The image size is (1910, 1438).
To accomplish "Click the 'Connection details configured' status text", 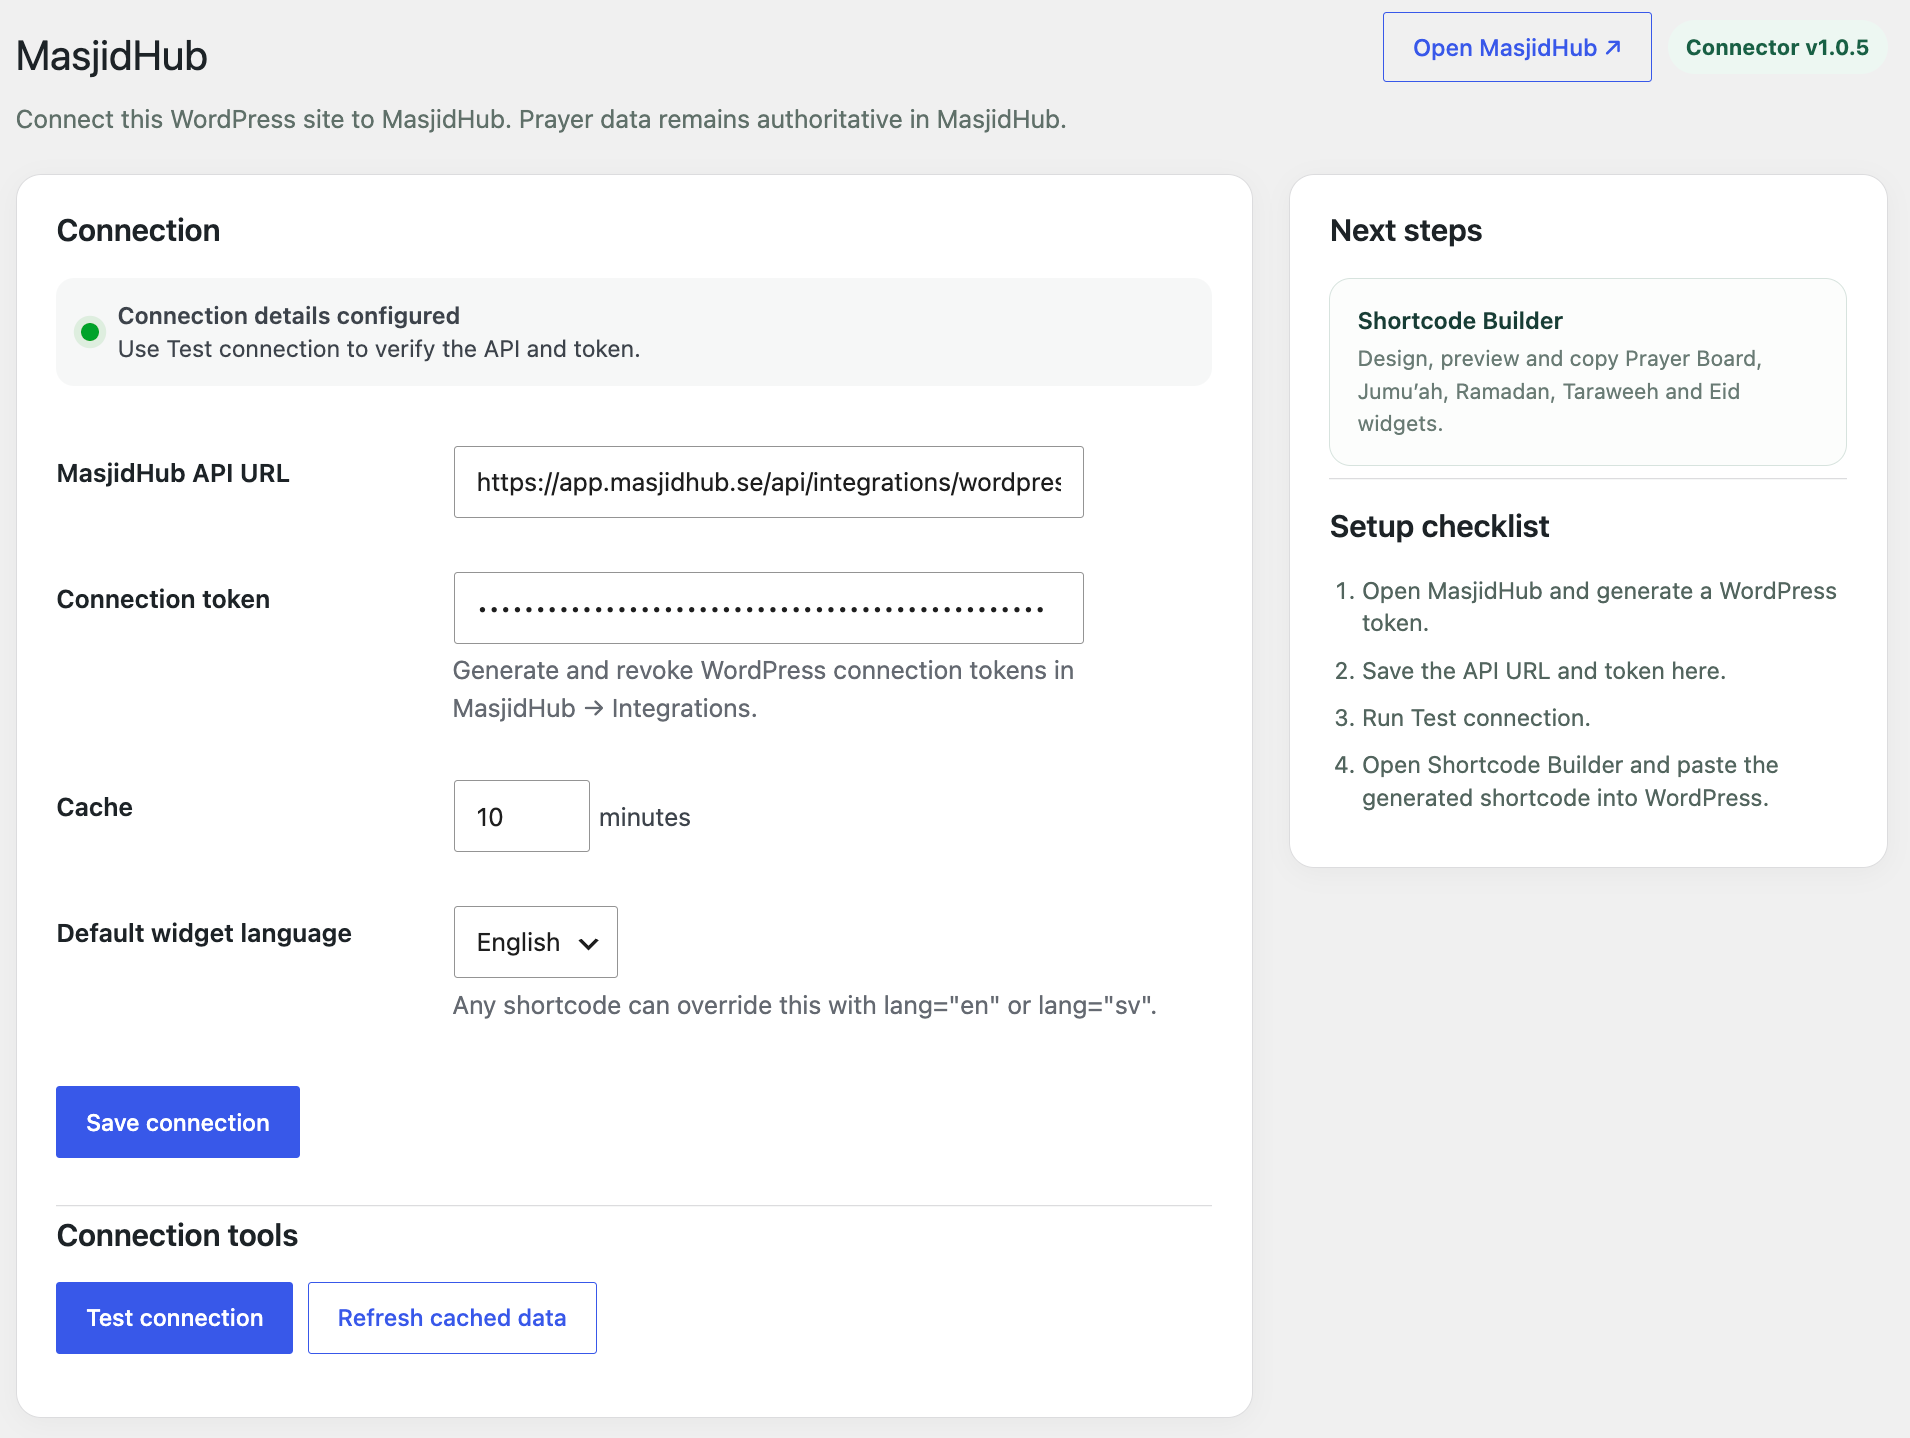I will click(288, 315).
